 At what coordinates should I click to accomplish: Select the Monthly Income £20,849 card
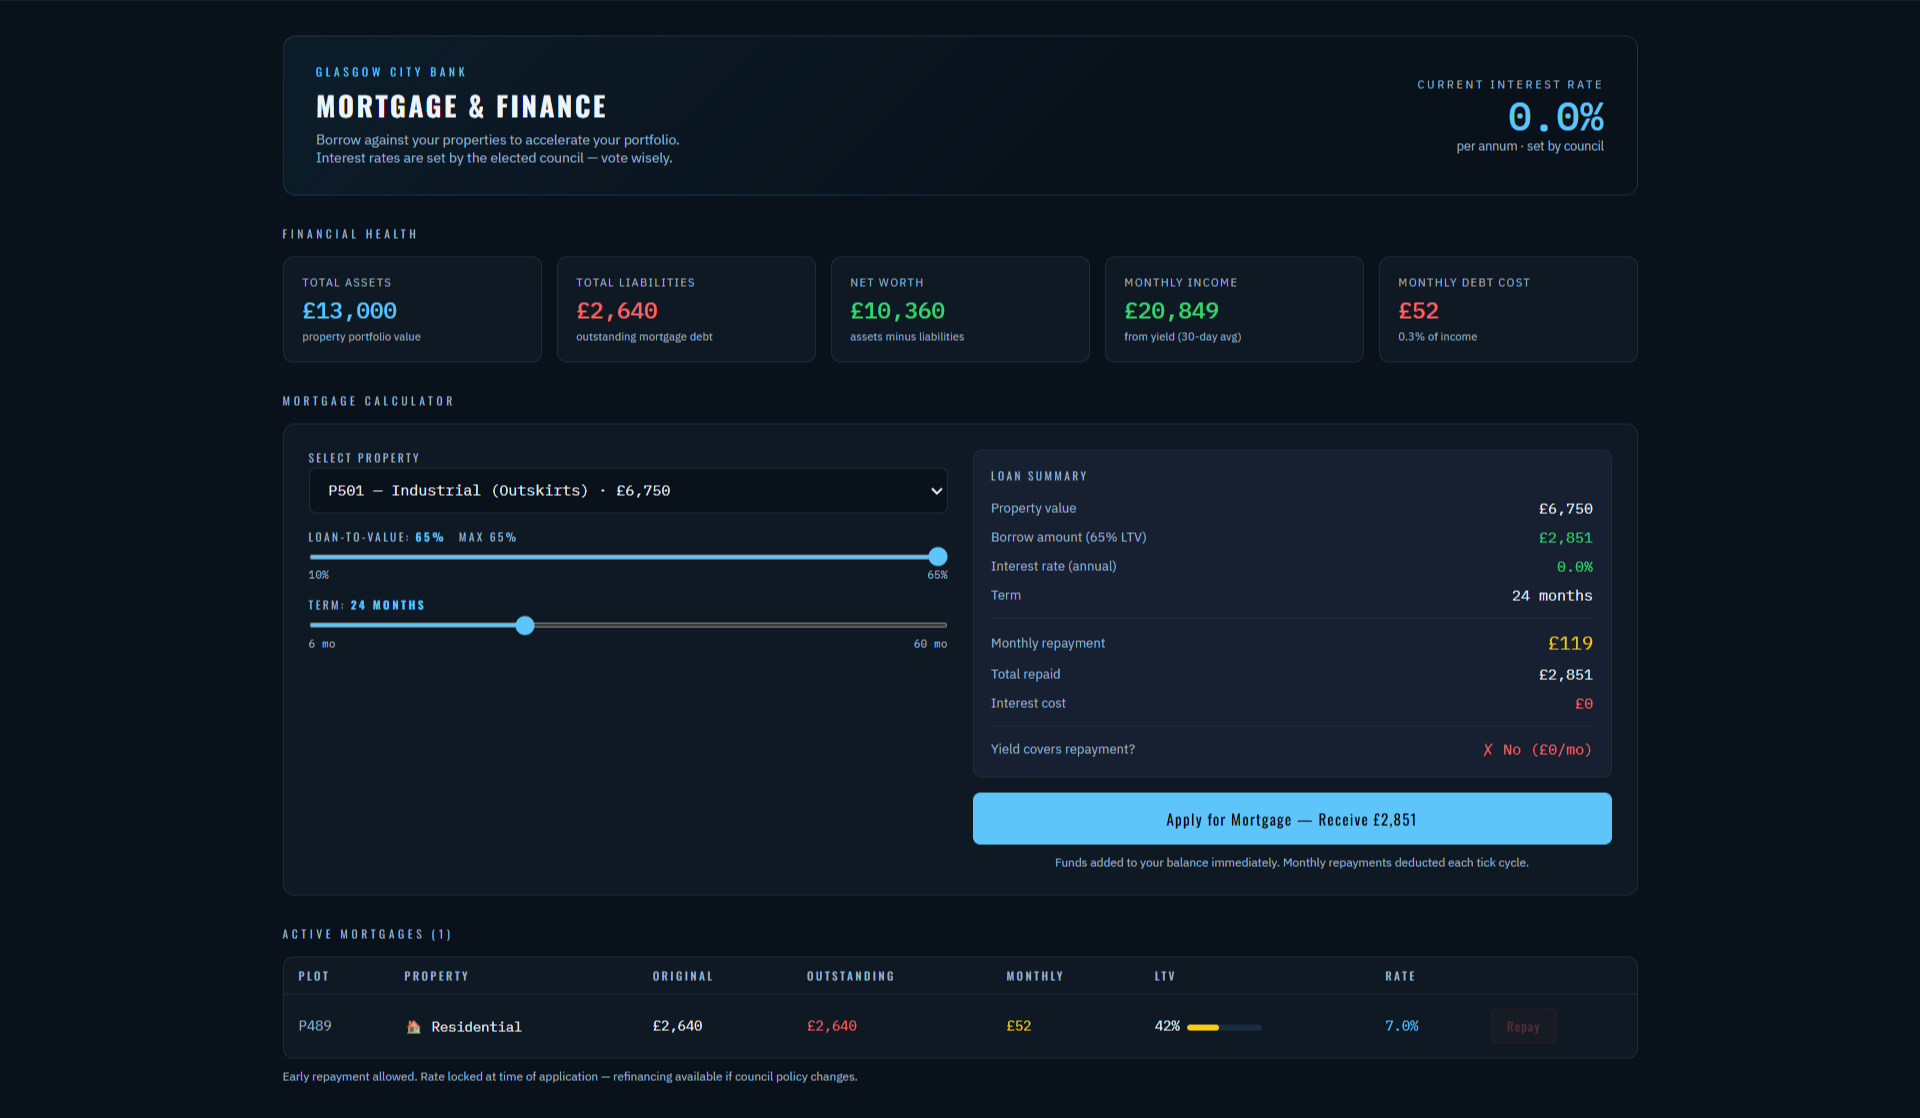pos(1234,309)
